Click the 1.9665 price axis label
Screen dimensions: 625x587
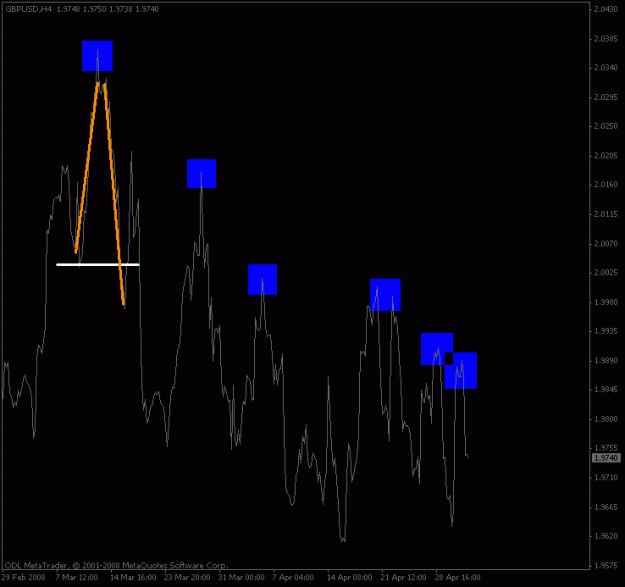click(x=605, y=507)
